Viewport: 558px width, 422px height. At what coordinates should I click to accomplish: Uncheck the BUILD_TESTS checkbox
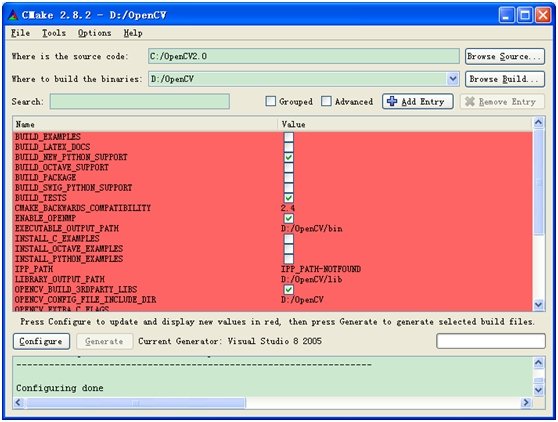(289, 198)
